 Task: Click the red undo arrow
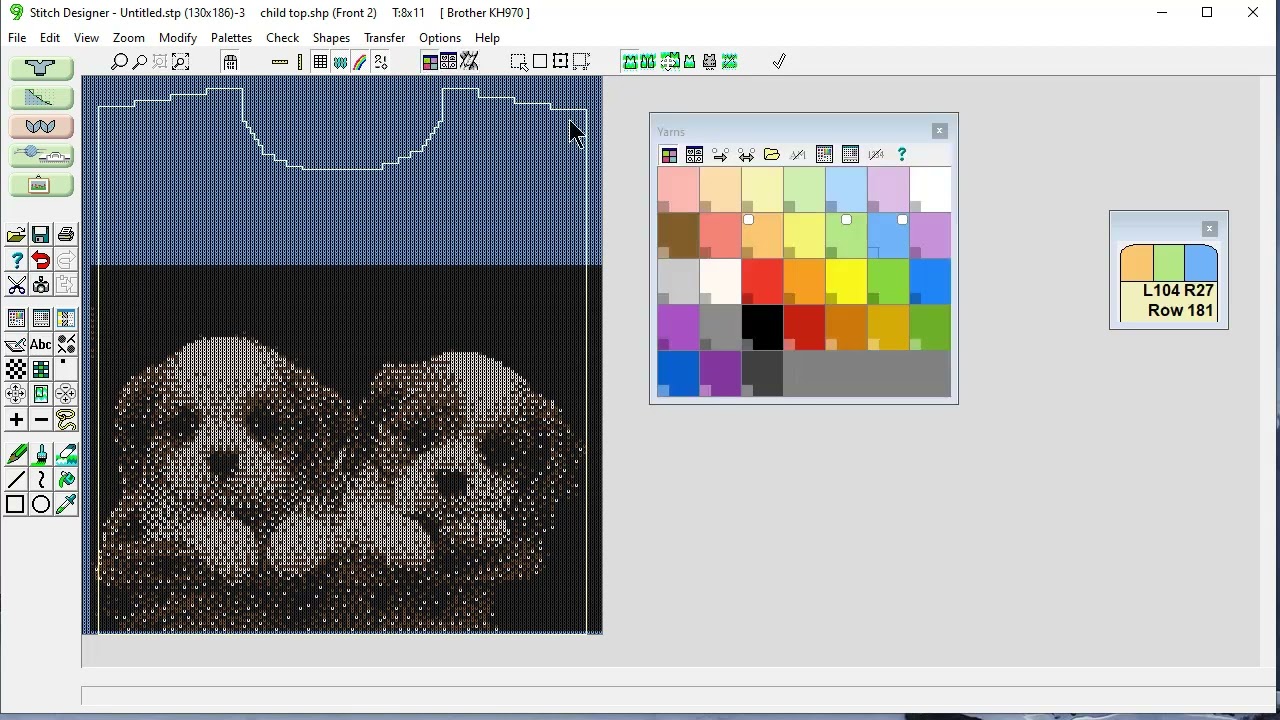pyautogui.click(x=41, y=260)
